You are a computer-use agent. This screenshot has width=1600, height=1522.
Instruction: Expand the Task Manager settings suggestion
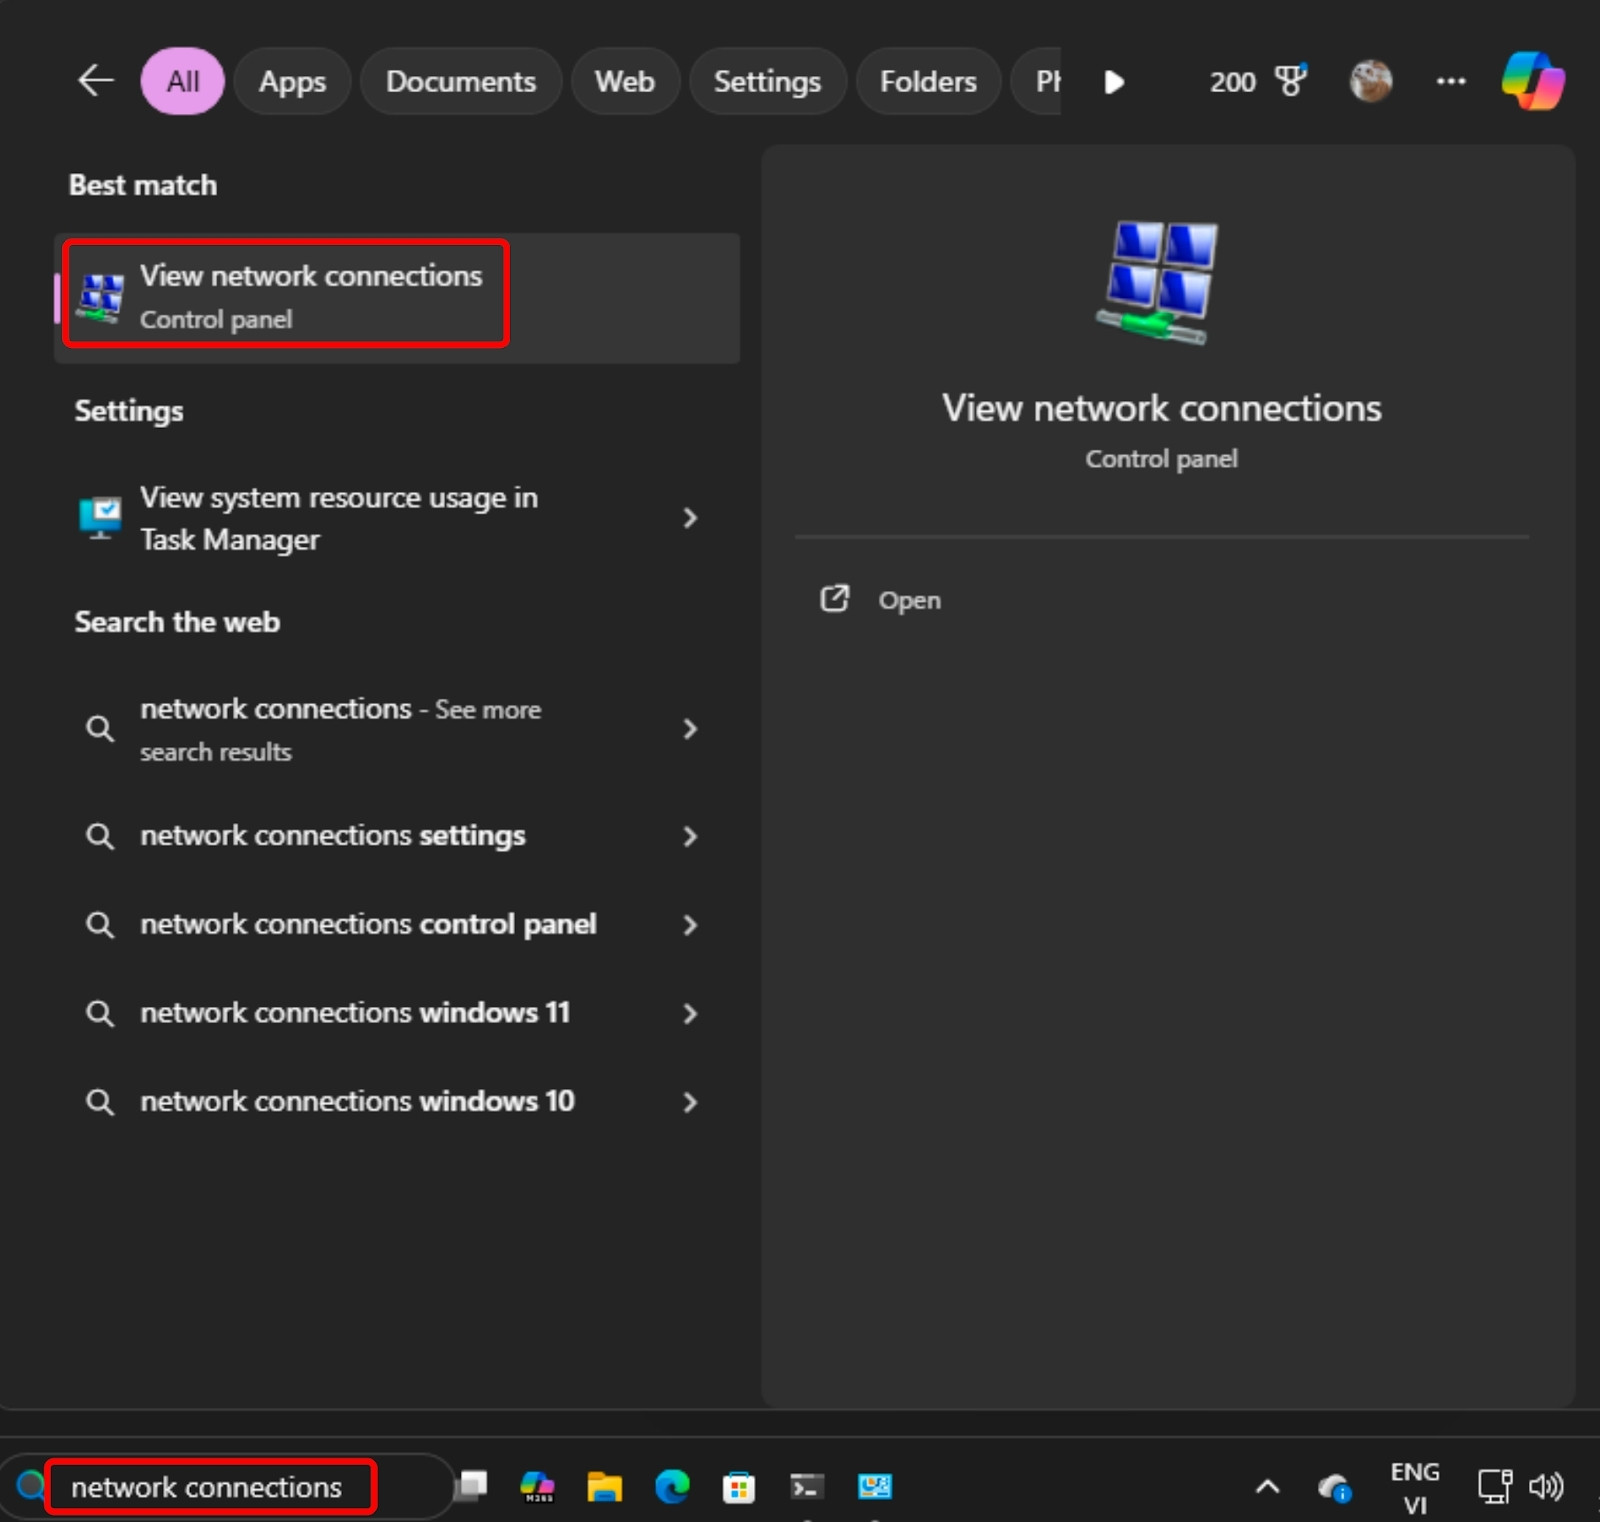point(691,518)
